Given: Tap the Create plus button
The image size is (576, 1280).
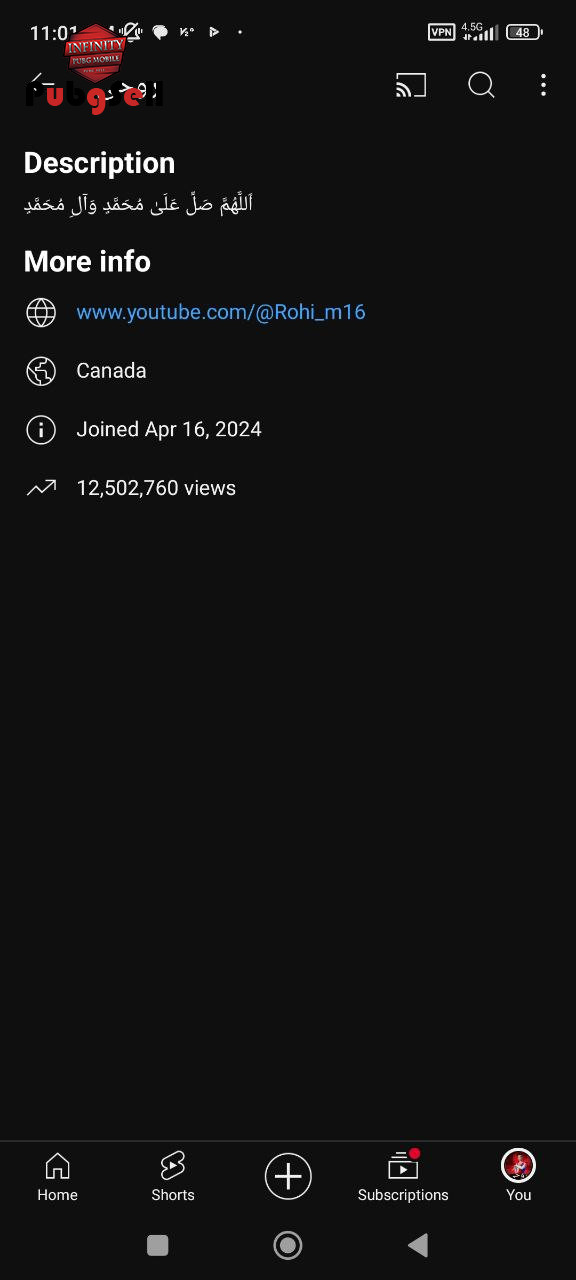Looking at the screenshot, I should click(288, 1176).
